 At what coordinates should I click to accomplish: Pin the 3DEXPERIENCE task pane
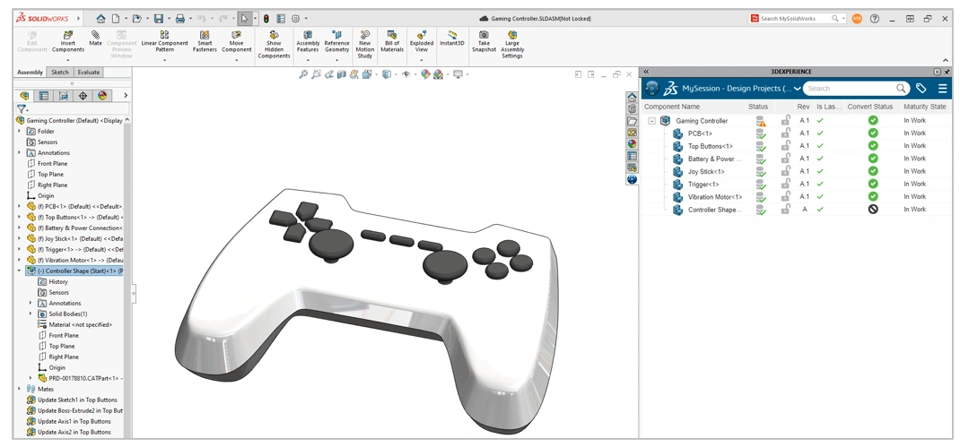pos(947,72)
